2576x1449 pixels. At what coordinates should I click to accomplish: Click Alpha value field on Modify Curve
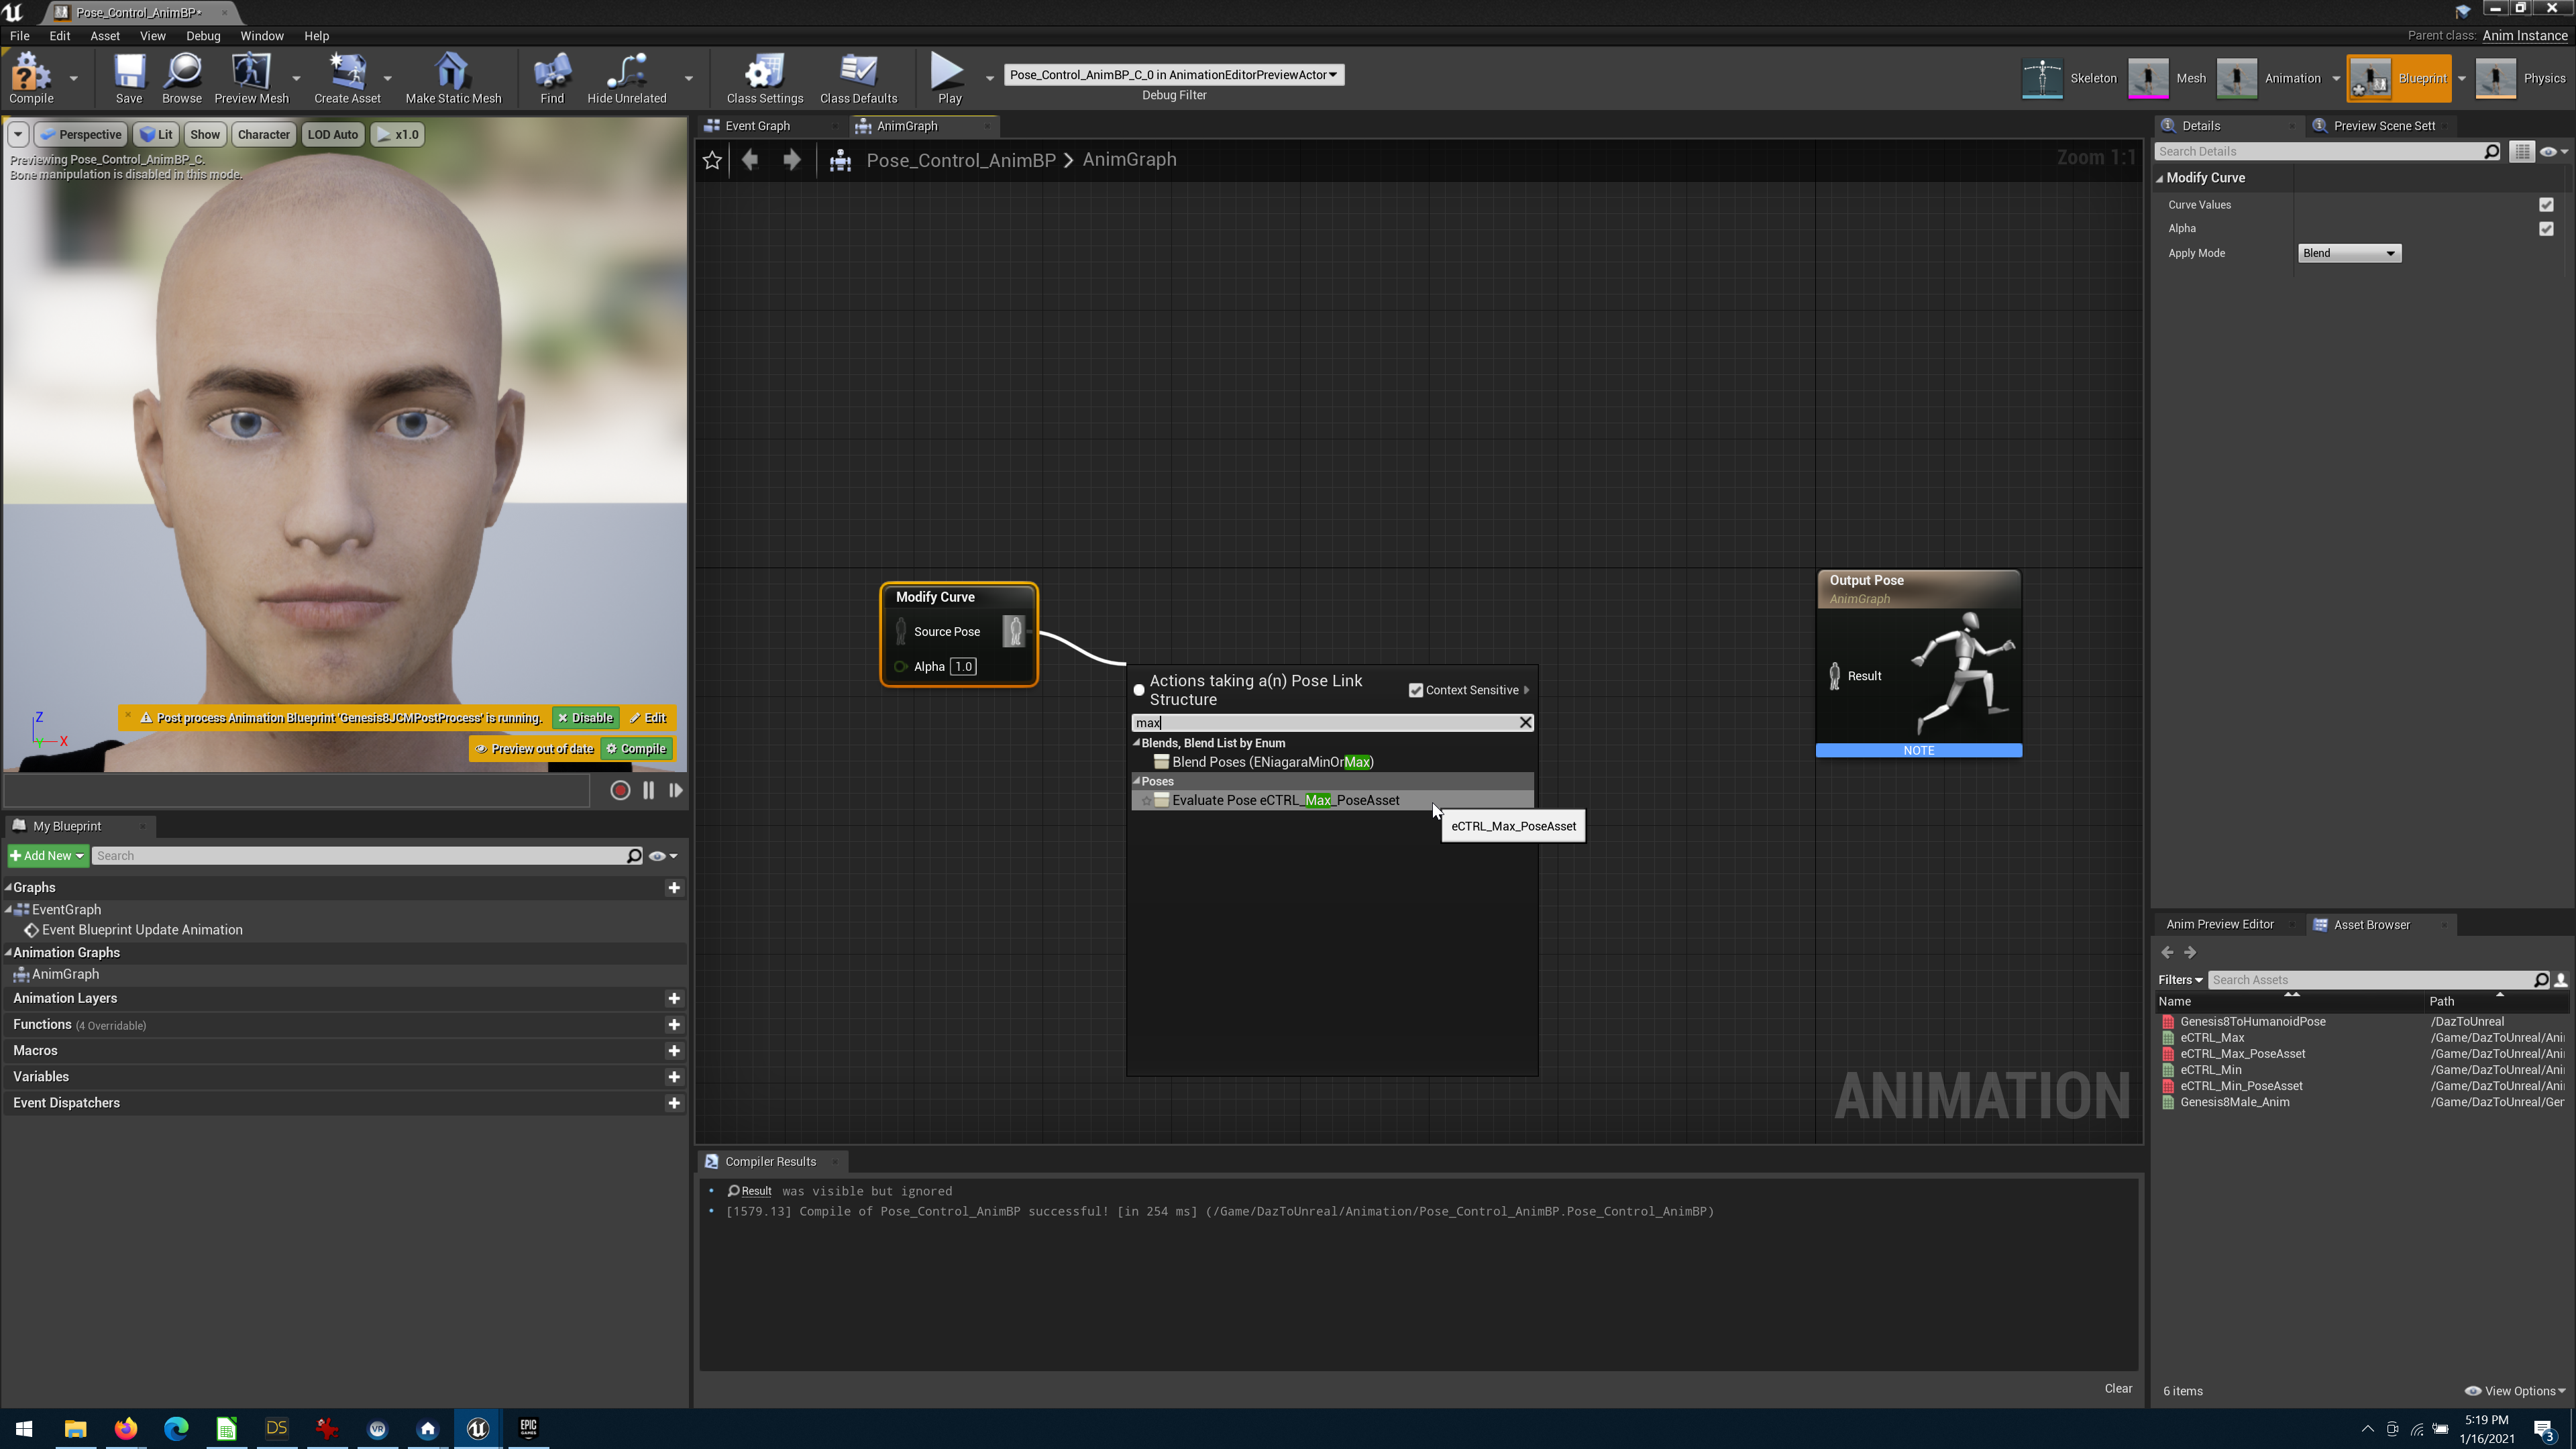coord(963,667)
